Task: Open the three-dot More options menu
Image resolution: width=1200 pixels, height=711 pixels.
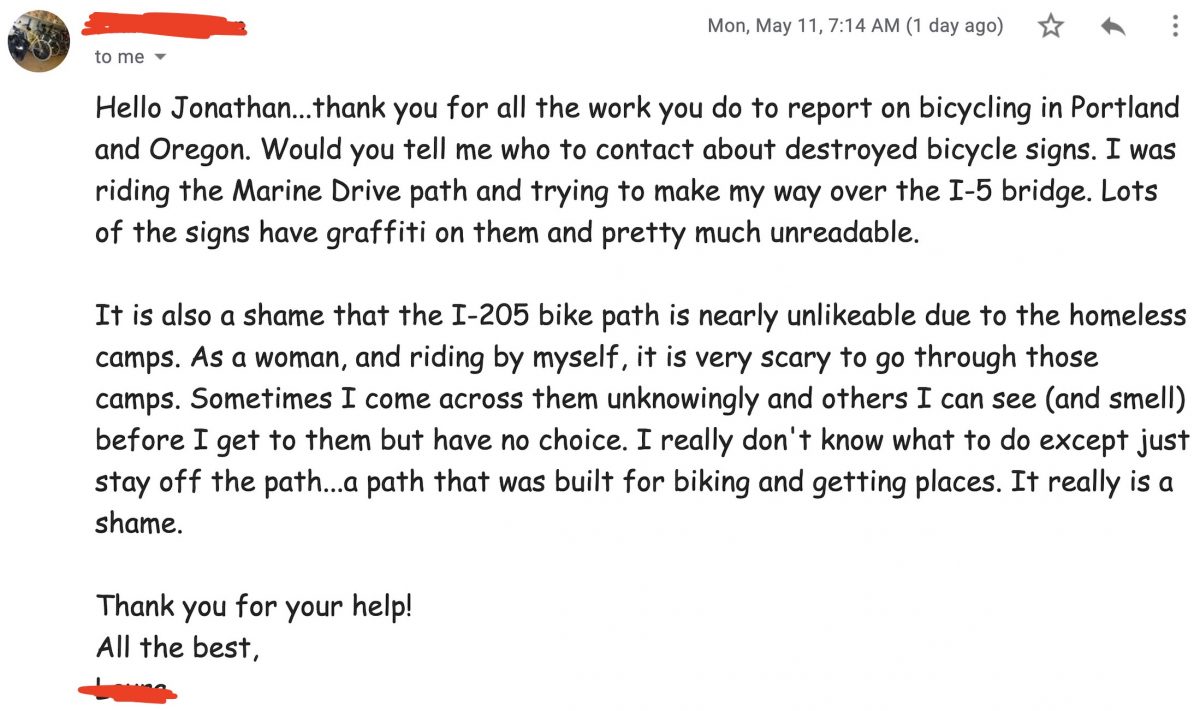Action: coord(1175,27)
